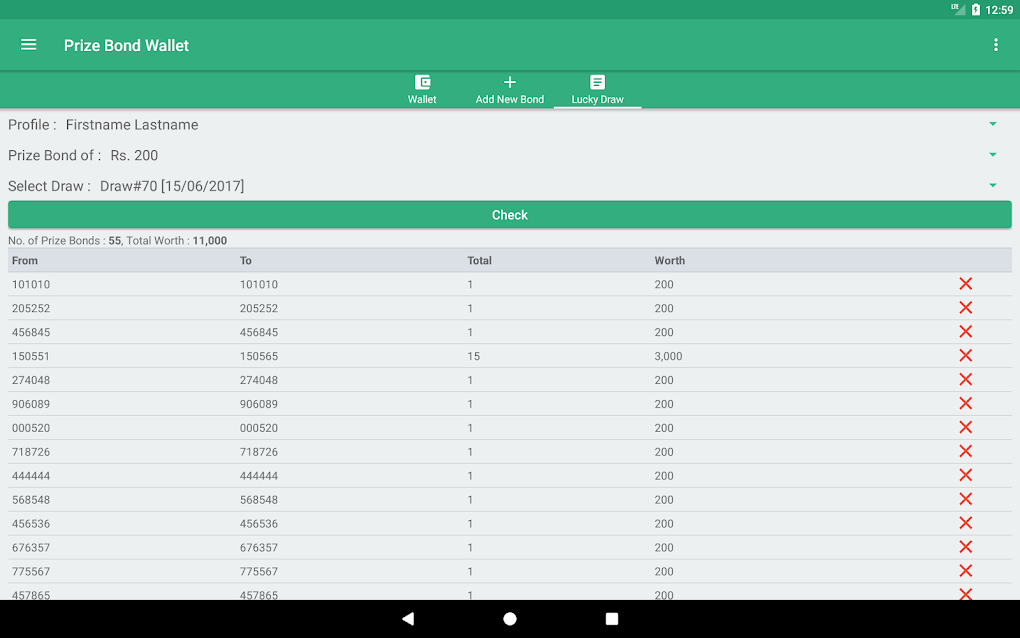Click the Prize Bond Wallet title
Image resolution: width=1020 pixels, height=638 pixels.
[126, 45]
